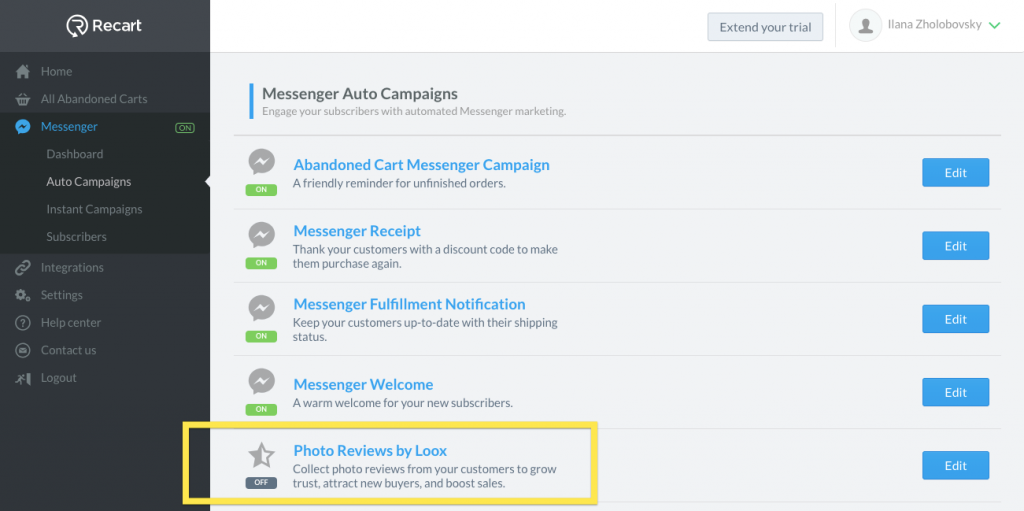Click the basket icon for All Abandoned Carts
1024x511 pixels.
tap(23, 99)
